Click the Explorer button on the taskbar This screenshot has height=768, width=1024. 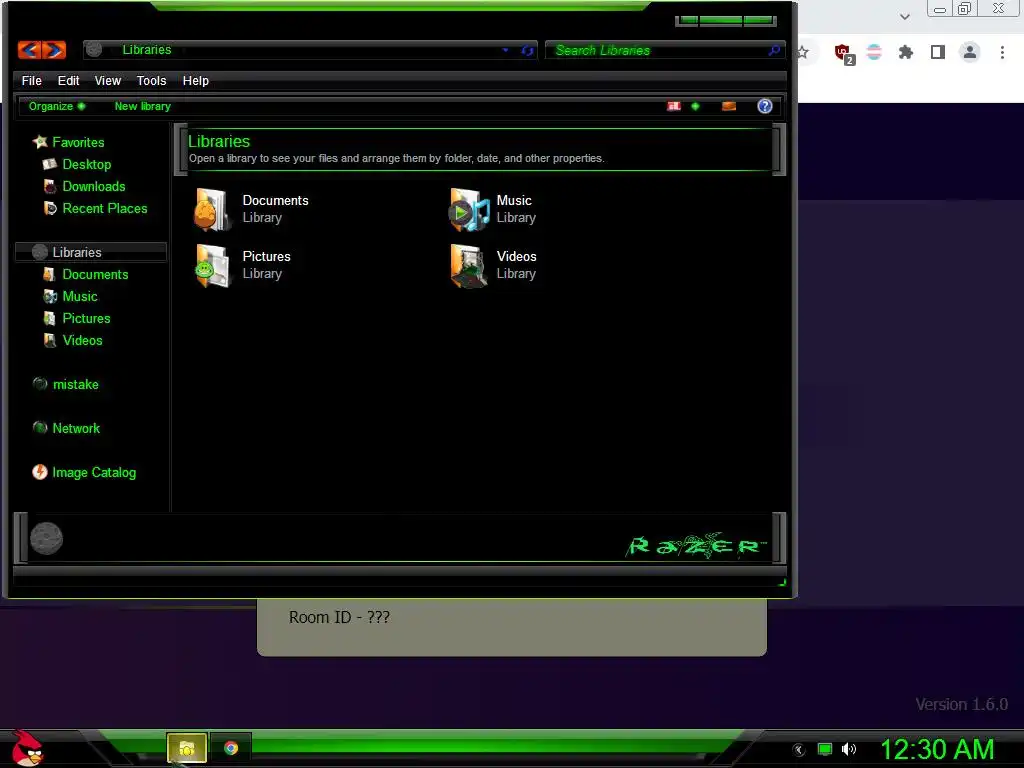coord(187,748)
